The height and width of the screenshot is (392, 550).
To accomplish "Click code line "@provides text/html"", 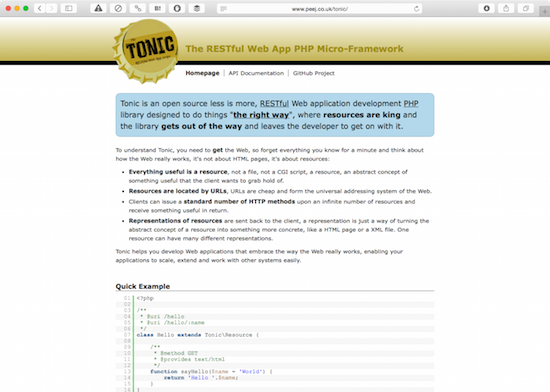I will (x=189, y=359).
